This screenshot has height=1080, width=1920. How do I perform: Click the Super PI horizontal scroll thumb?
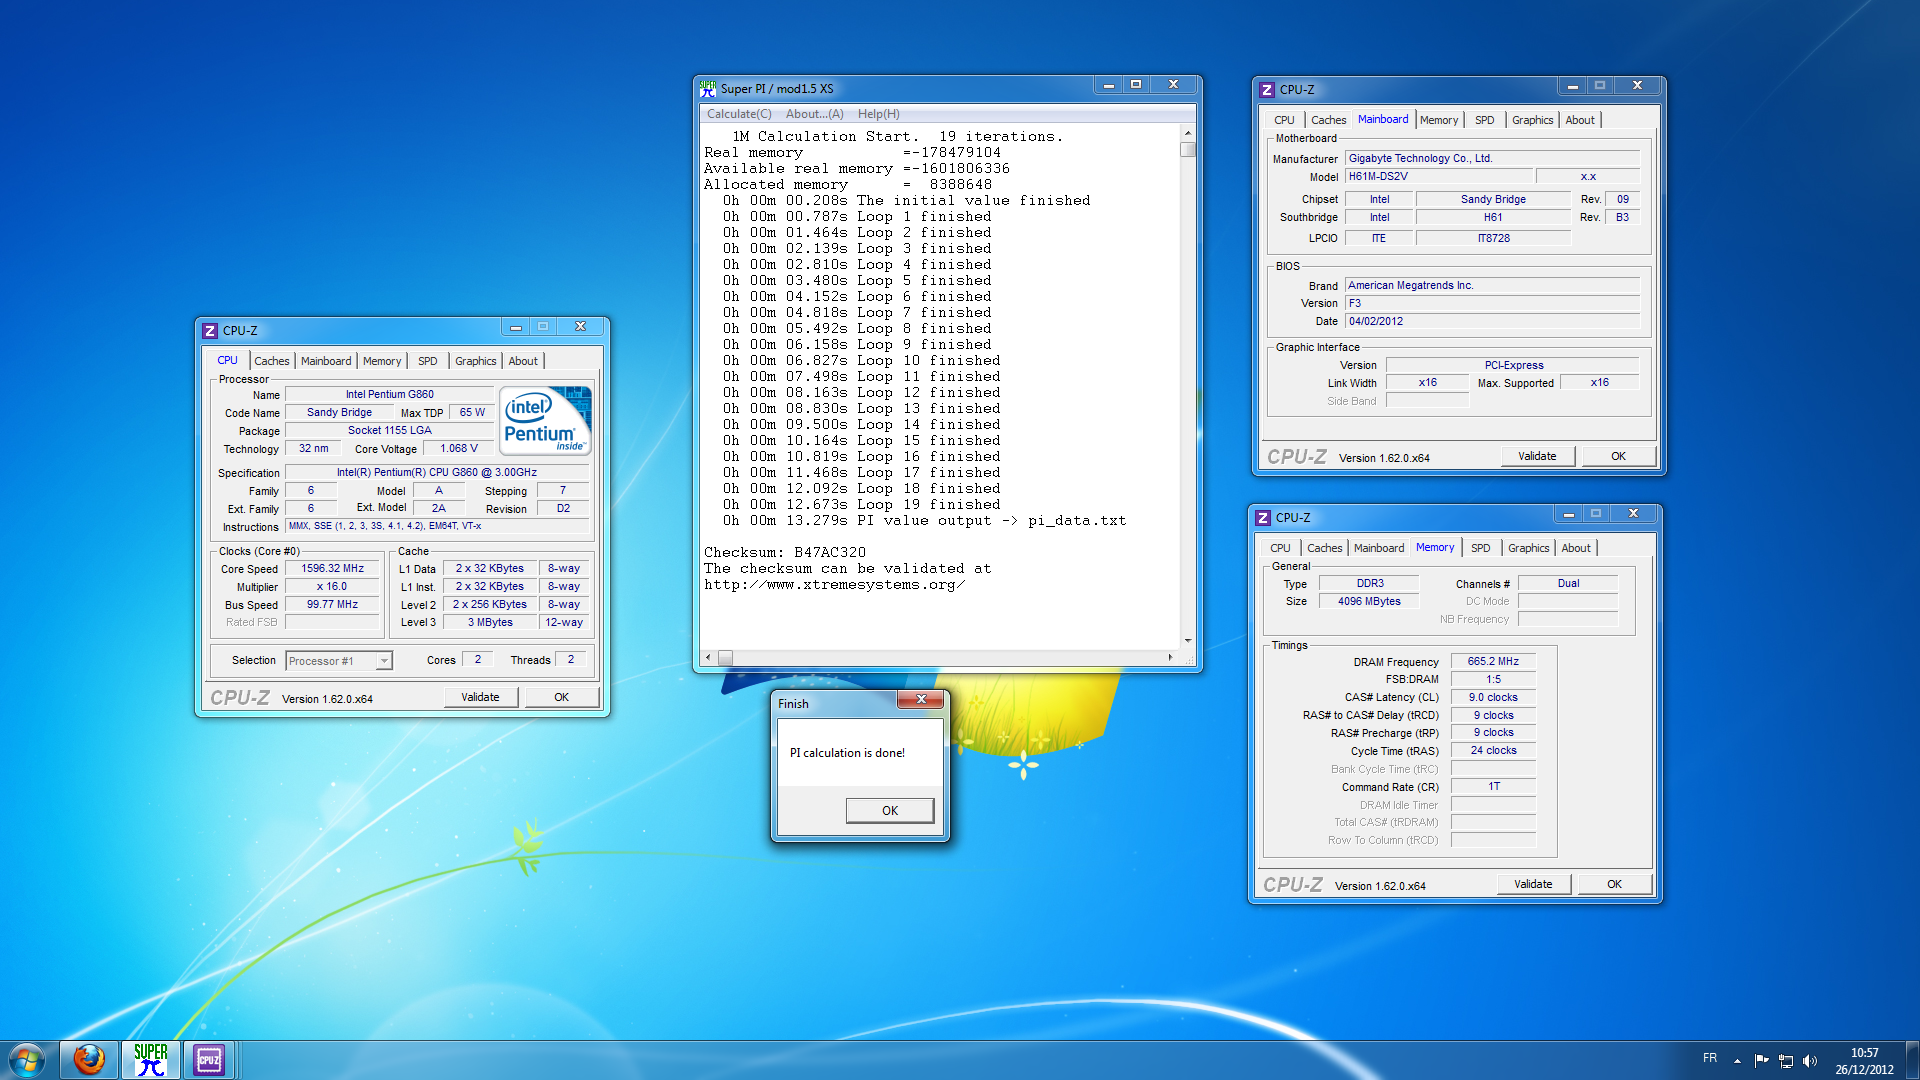(726, 657)
